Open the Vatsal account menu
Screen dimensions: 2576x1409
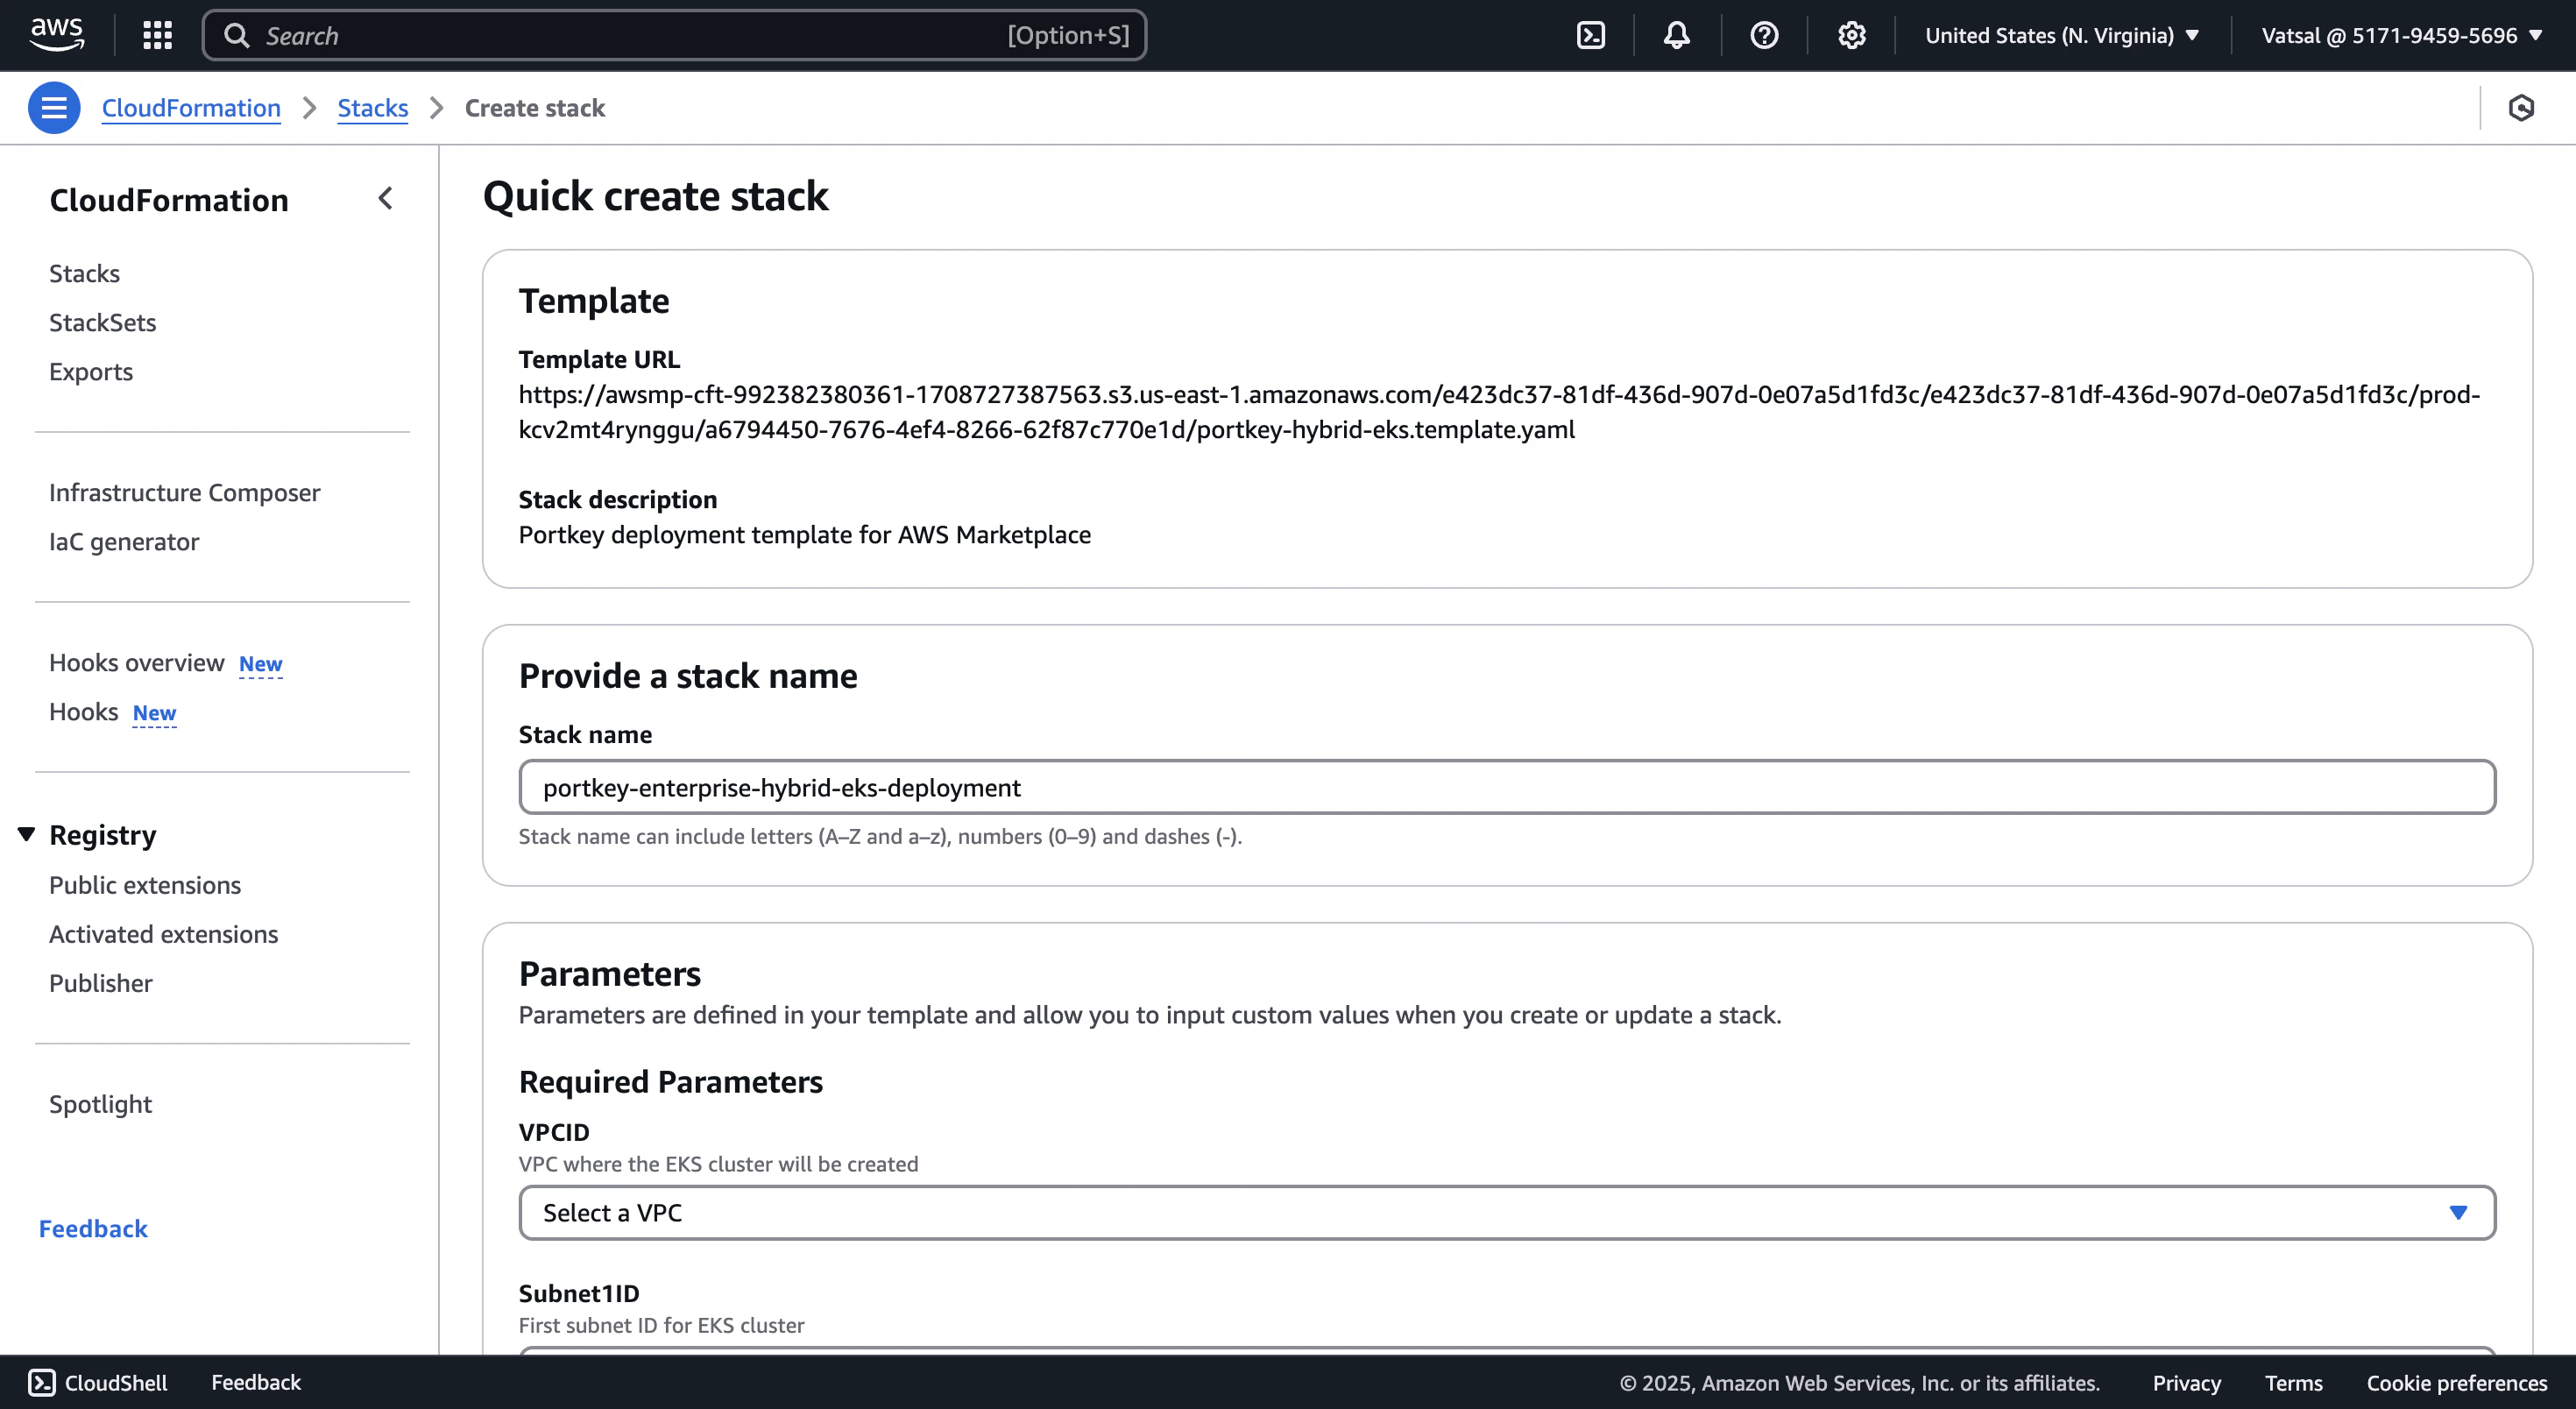click(x=2401, y=35)
